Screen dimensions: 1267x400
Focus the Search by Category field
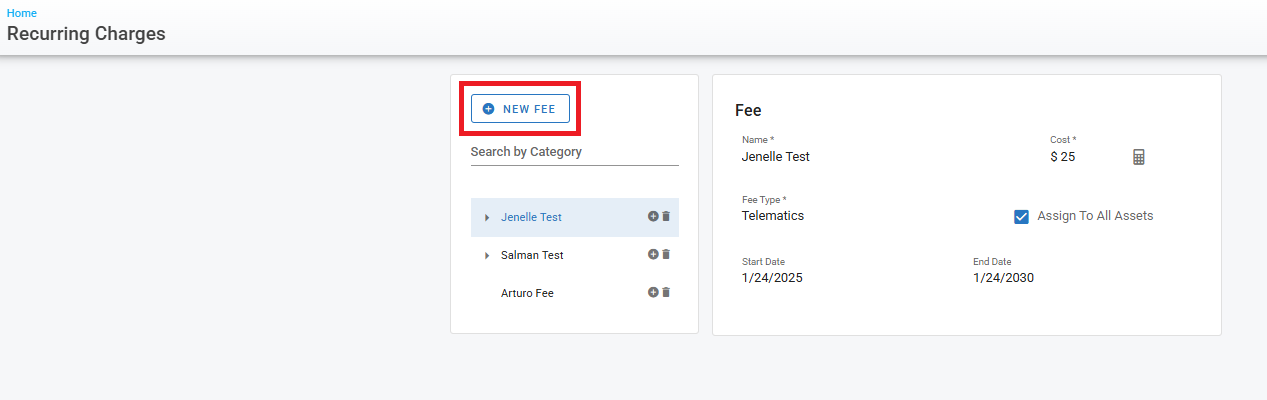(574, 152)
